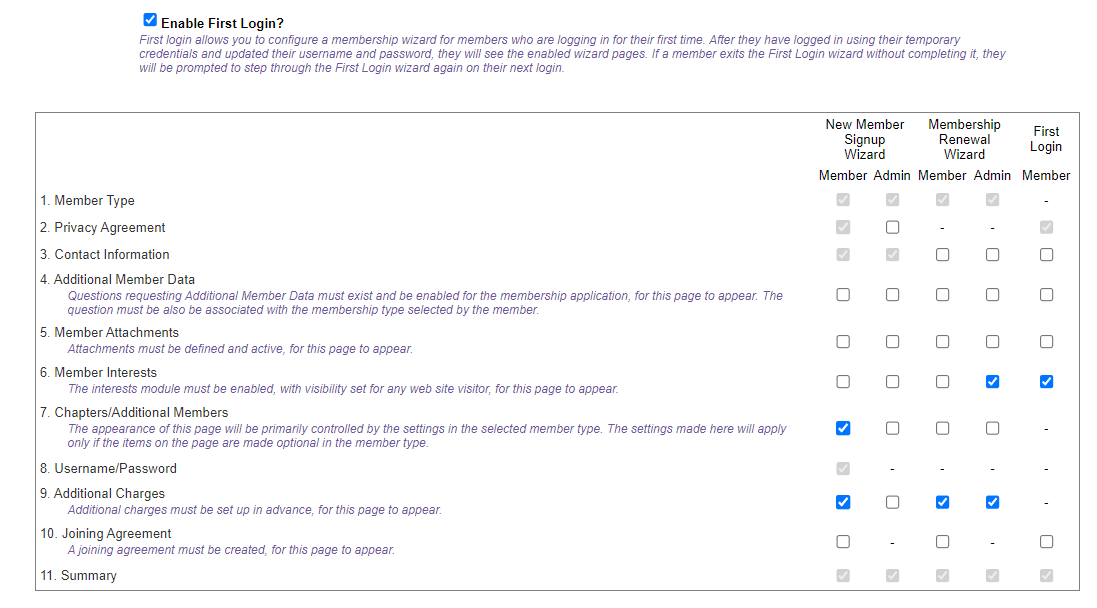Uncheck Member Interests for Renewal Wizard Admin
Screen dimensions: 1097x608
pos(992,381)
